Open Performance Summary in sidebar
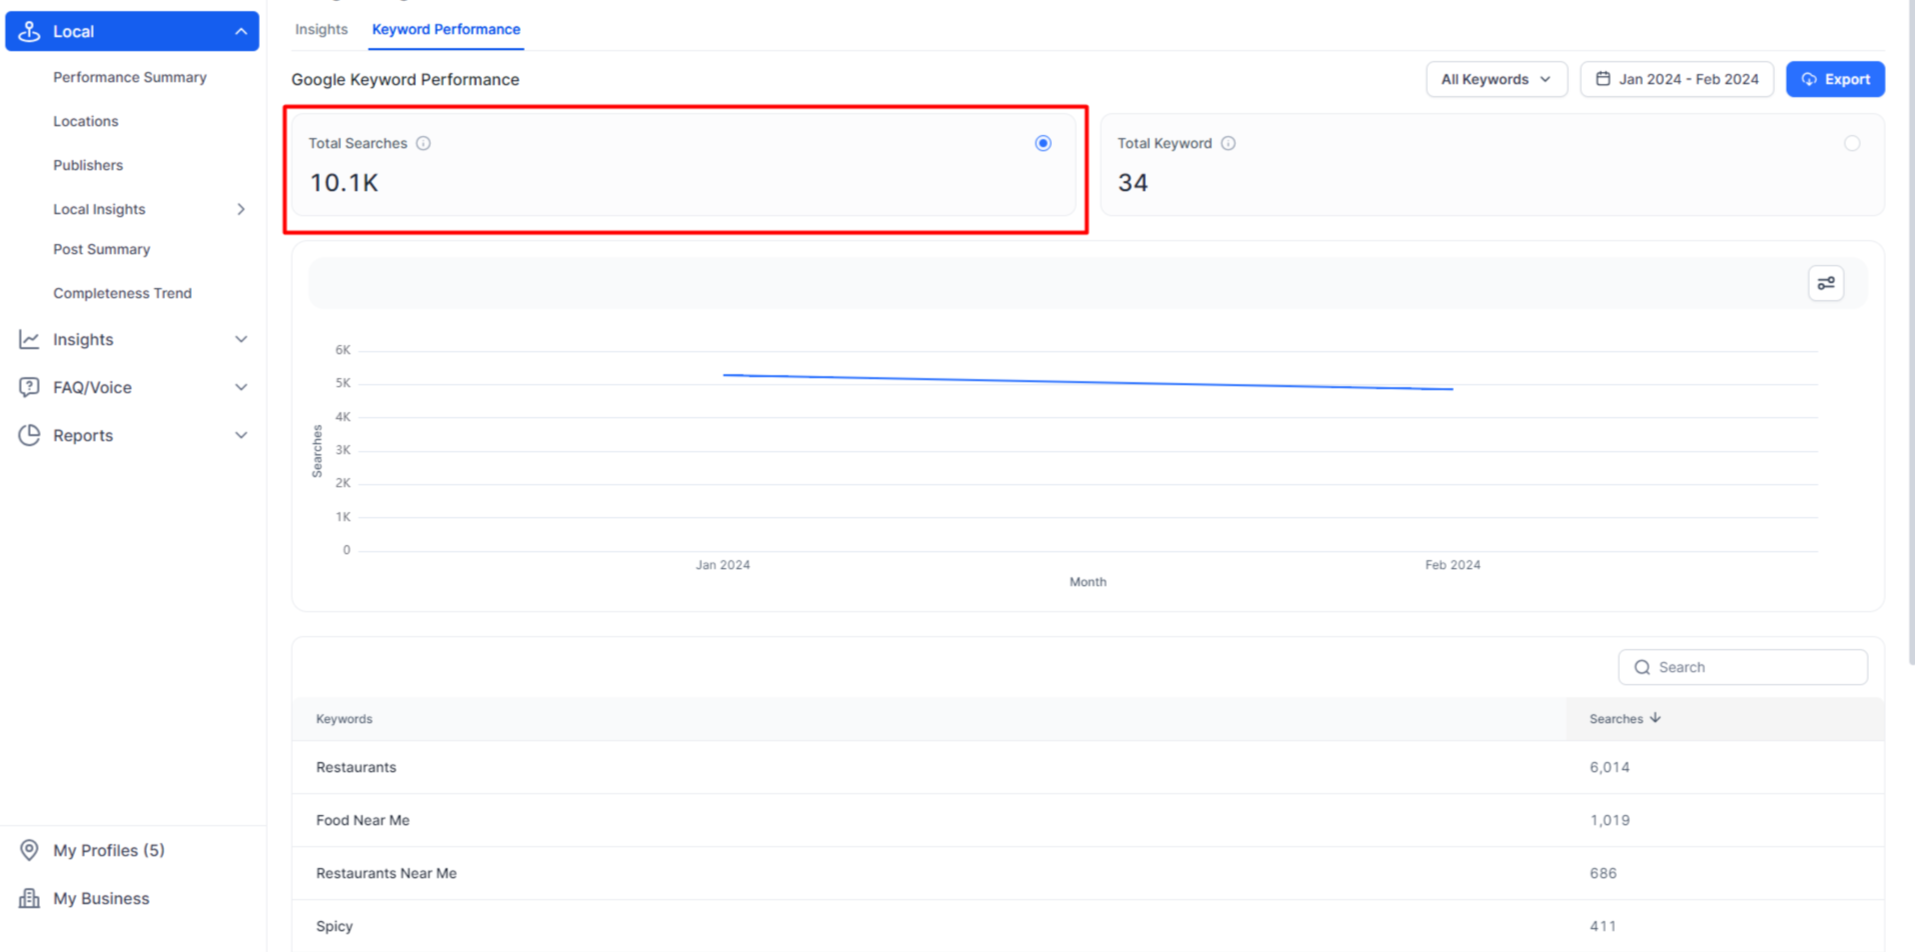This screenshot has width=1915, height=952. click(x=130, y=77)
